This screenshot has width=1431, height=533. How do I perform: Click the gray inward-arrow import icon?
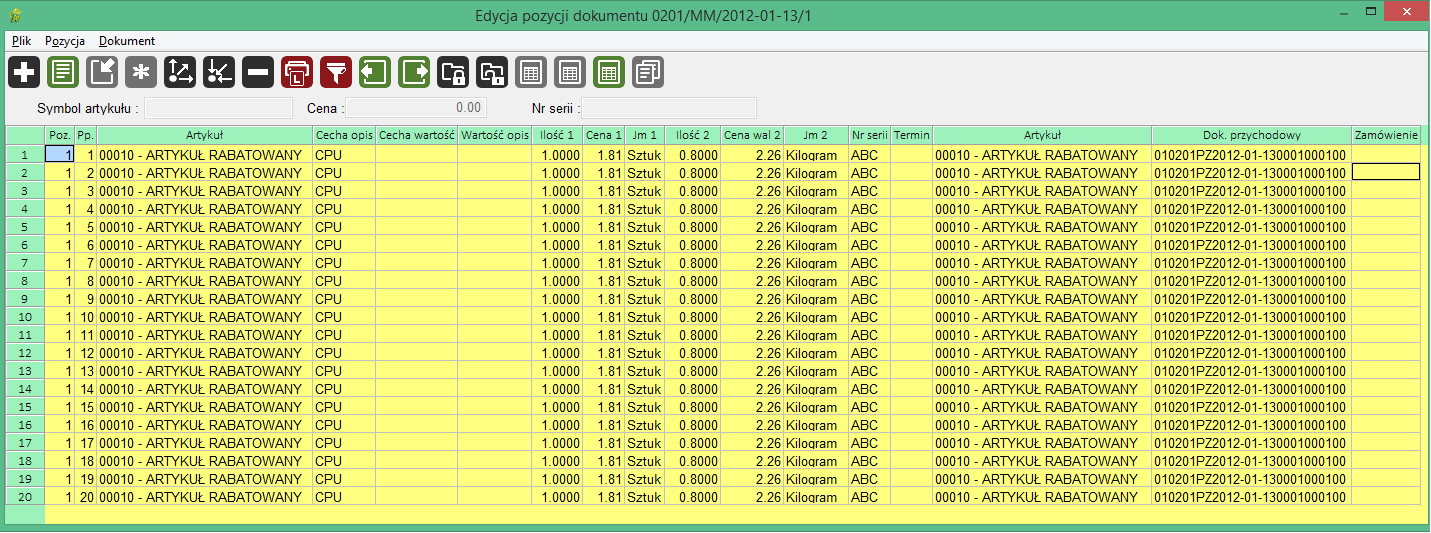[x=102, y=72]
